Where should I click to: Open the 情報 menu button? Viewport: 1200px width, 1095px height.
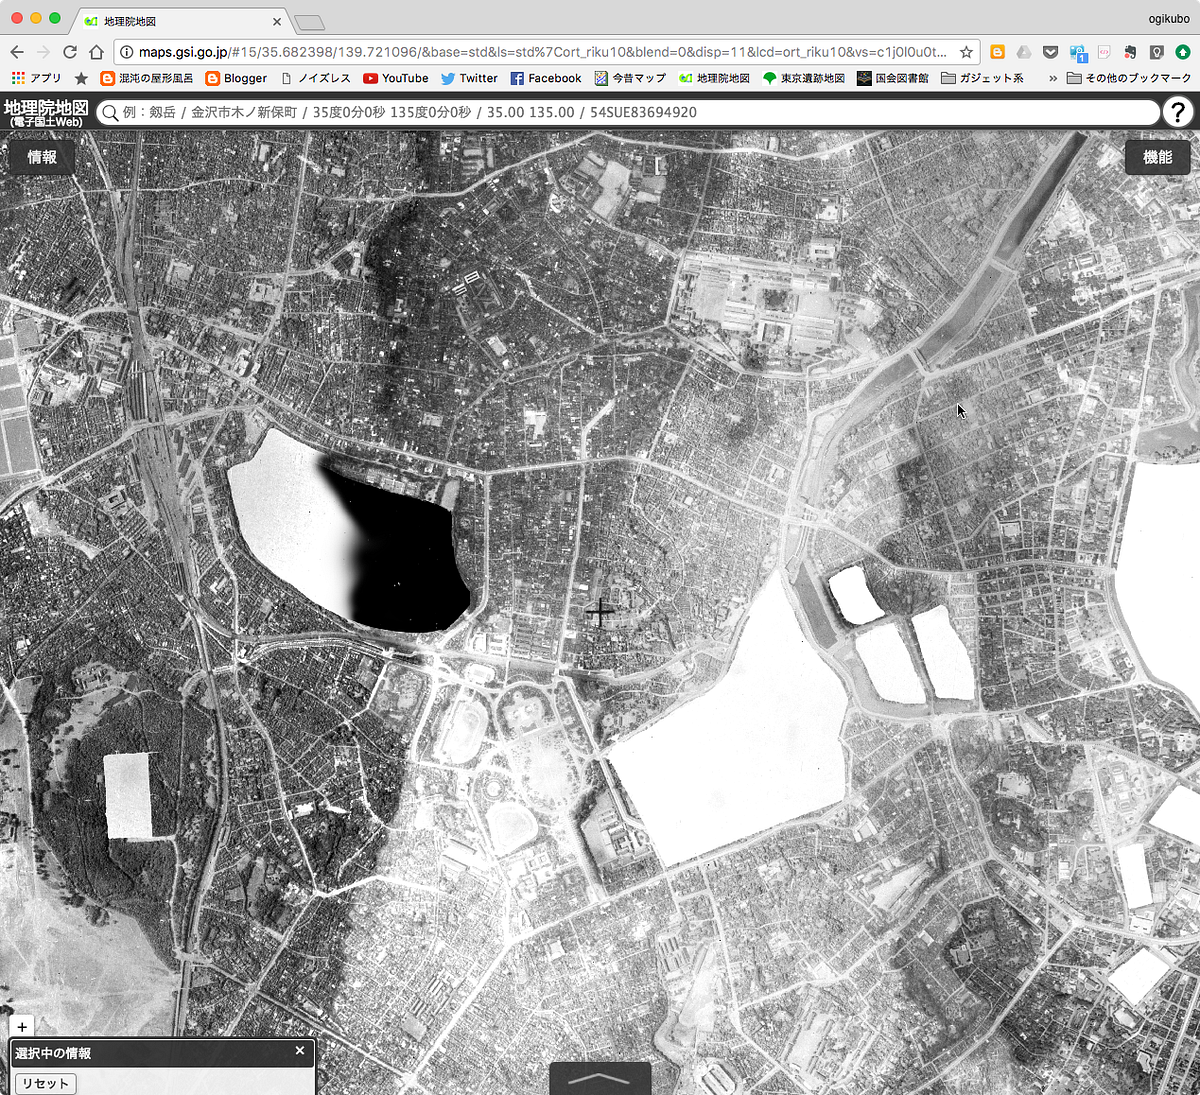[42, 157]
